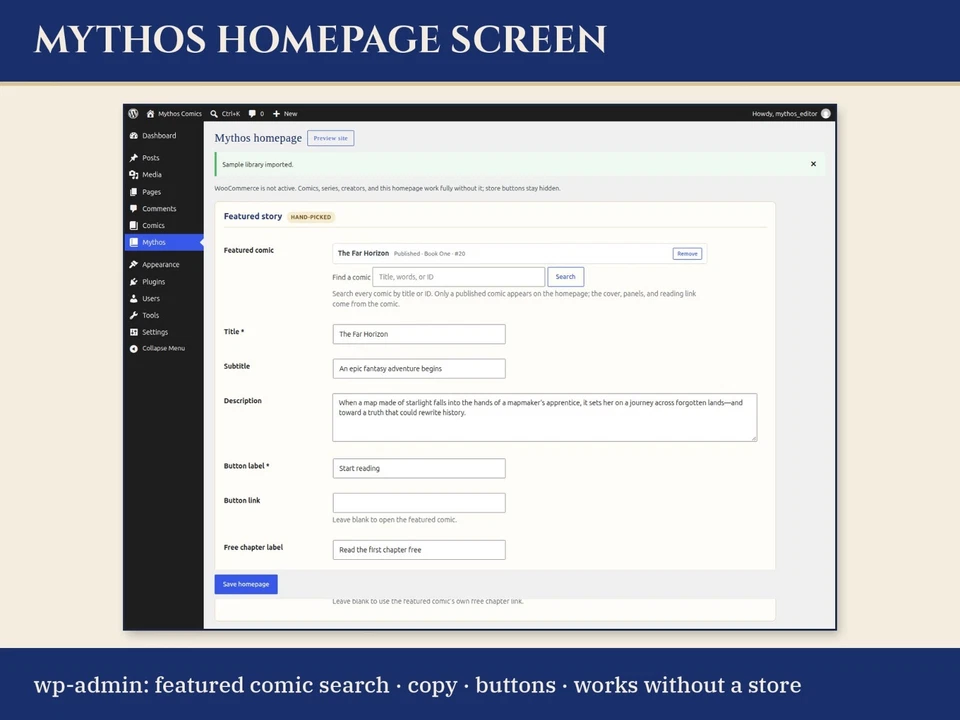
Task: Open the WordPress logo menu
Action: point(133,113)
